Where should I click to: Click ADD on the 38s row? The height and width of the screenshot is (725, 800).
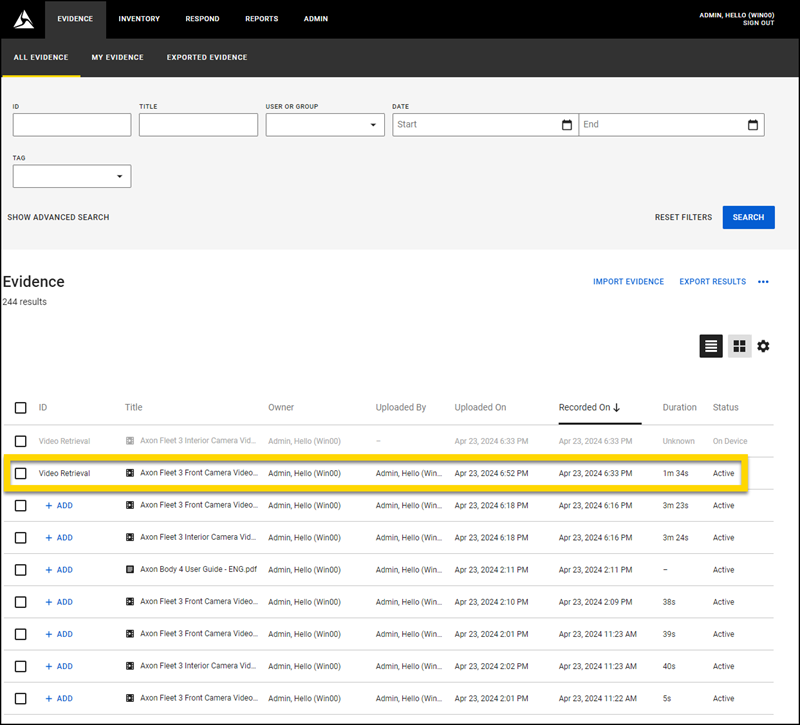59,602
